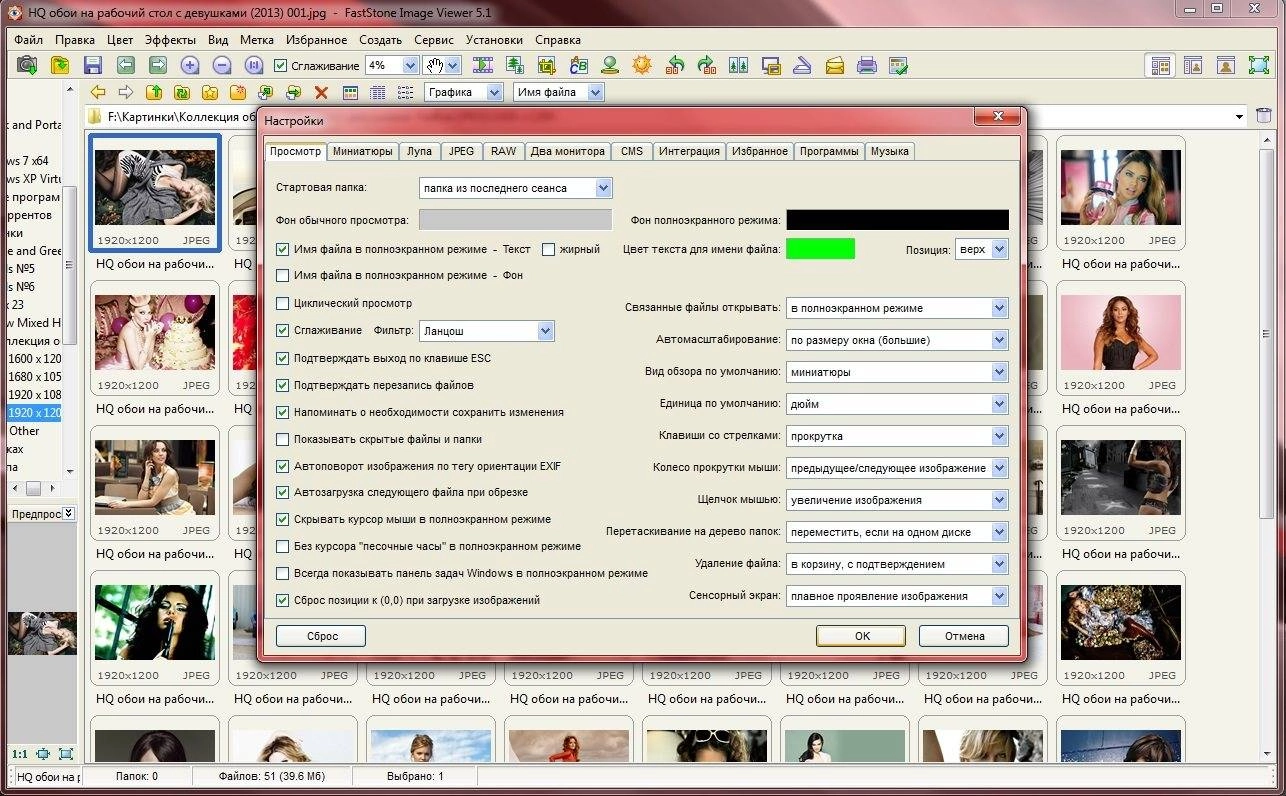Viewport: 1286px width, 796px height.
Task: Open the Сенсорный экран dropdown
Action: pyautogui.click(x=897, y=596)
